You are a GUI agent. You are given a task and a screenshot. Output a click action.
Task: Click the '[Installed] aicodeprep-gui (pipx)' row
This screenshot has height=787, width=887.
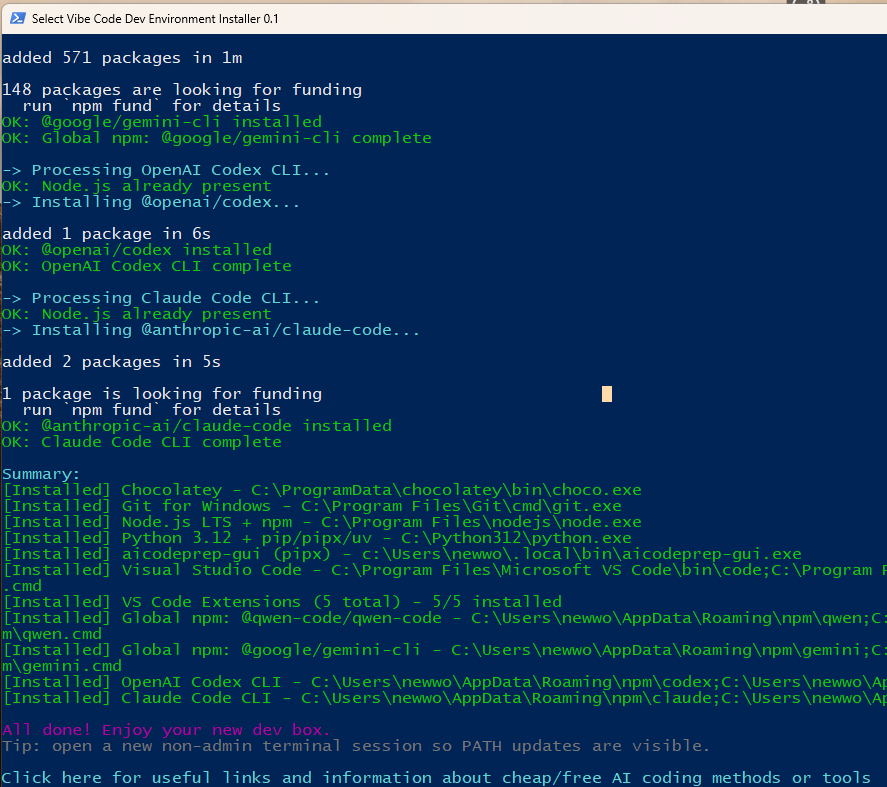pyautogui.click(x=402, y=554)
